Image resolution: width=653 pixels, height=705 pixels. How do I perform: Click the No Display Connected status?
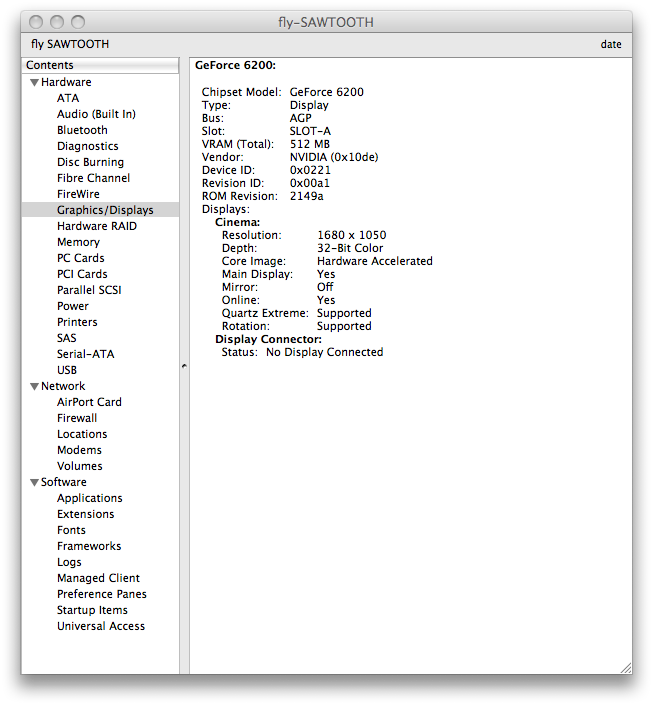tap(324, 352)
